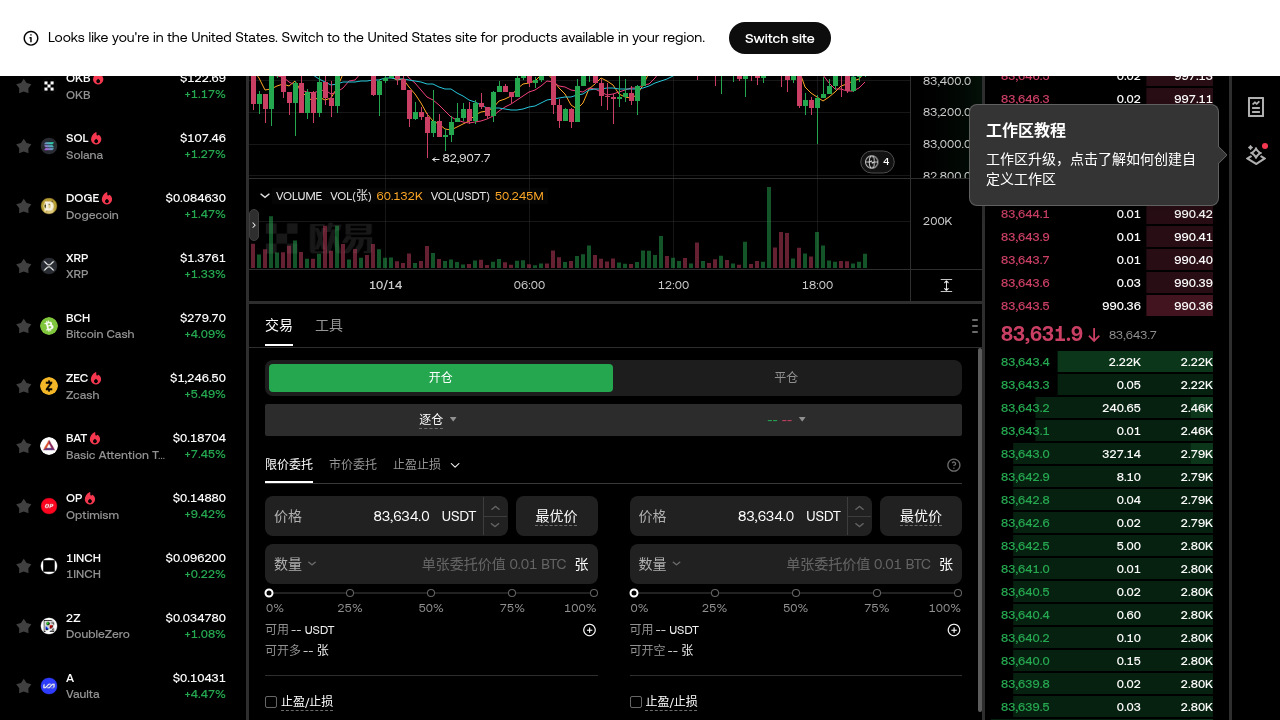Set short amount slider to 25%
The image size is (1280, 720).
[x=715, y=593]
